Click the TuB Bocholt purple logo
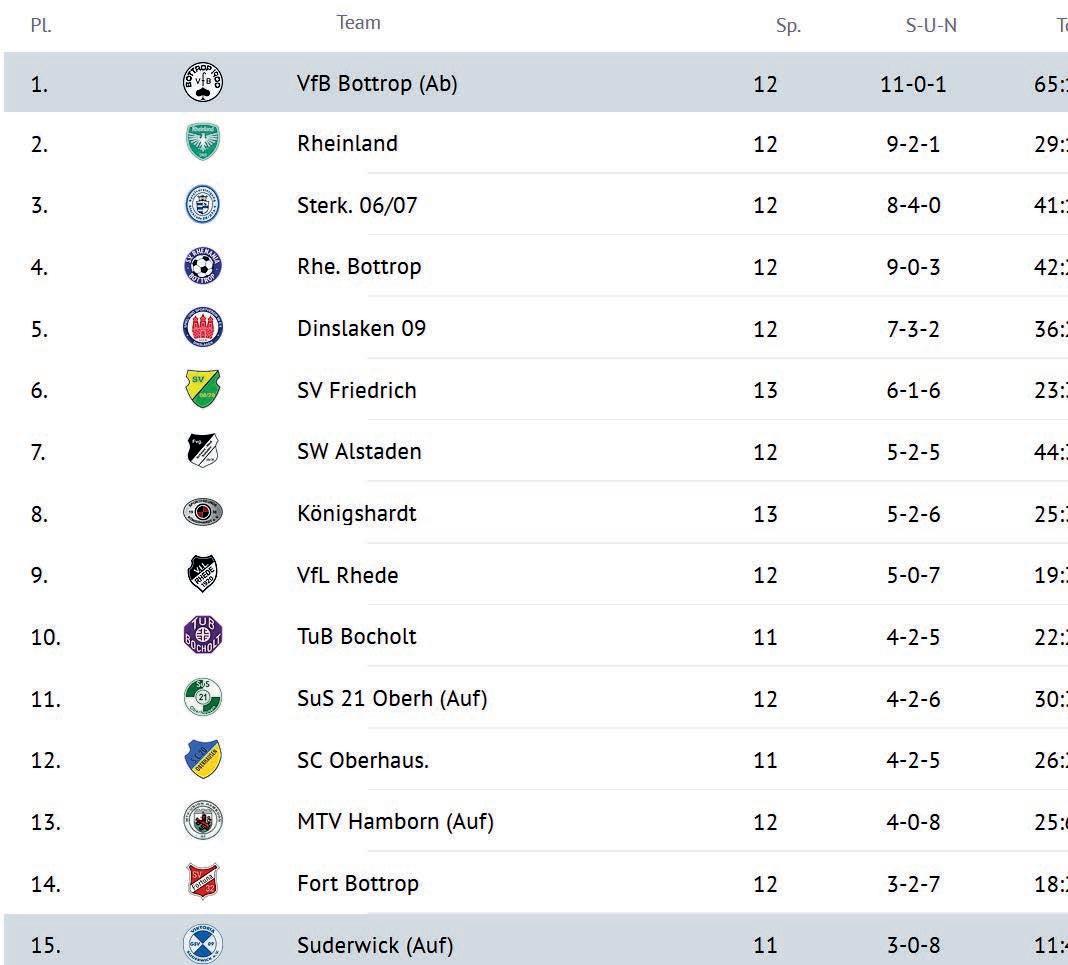The height and width of the screenshot is (965, 1068). [203, 636]
